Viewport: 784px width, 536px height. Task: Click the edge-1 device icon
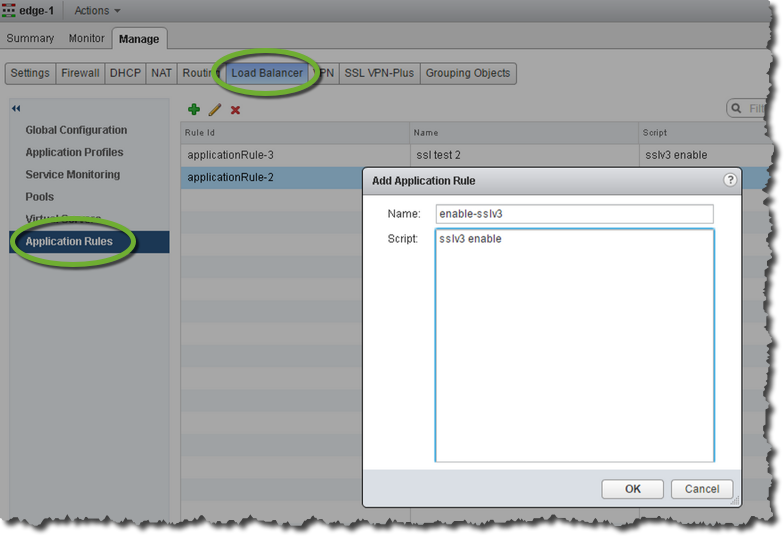click(8, 10)
